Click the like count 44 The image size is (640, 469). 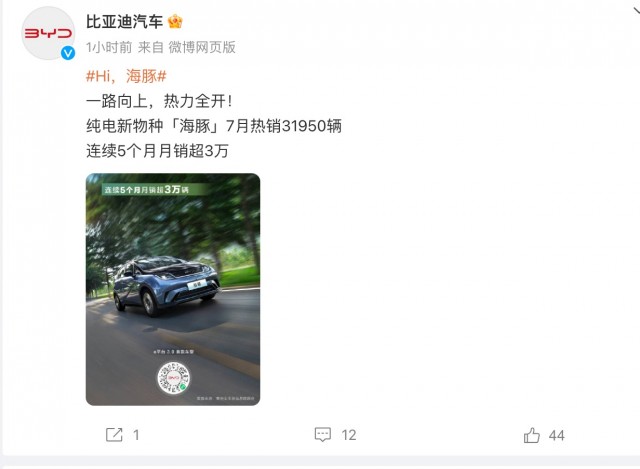(x=557, y=436)
